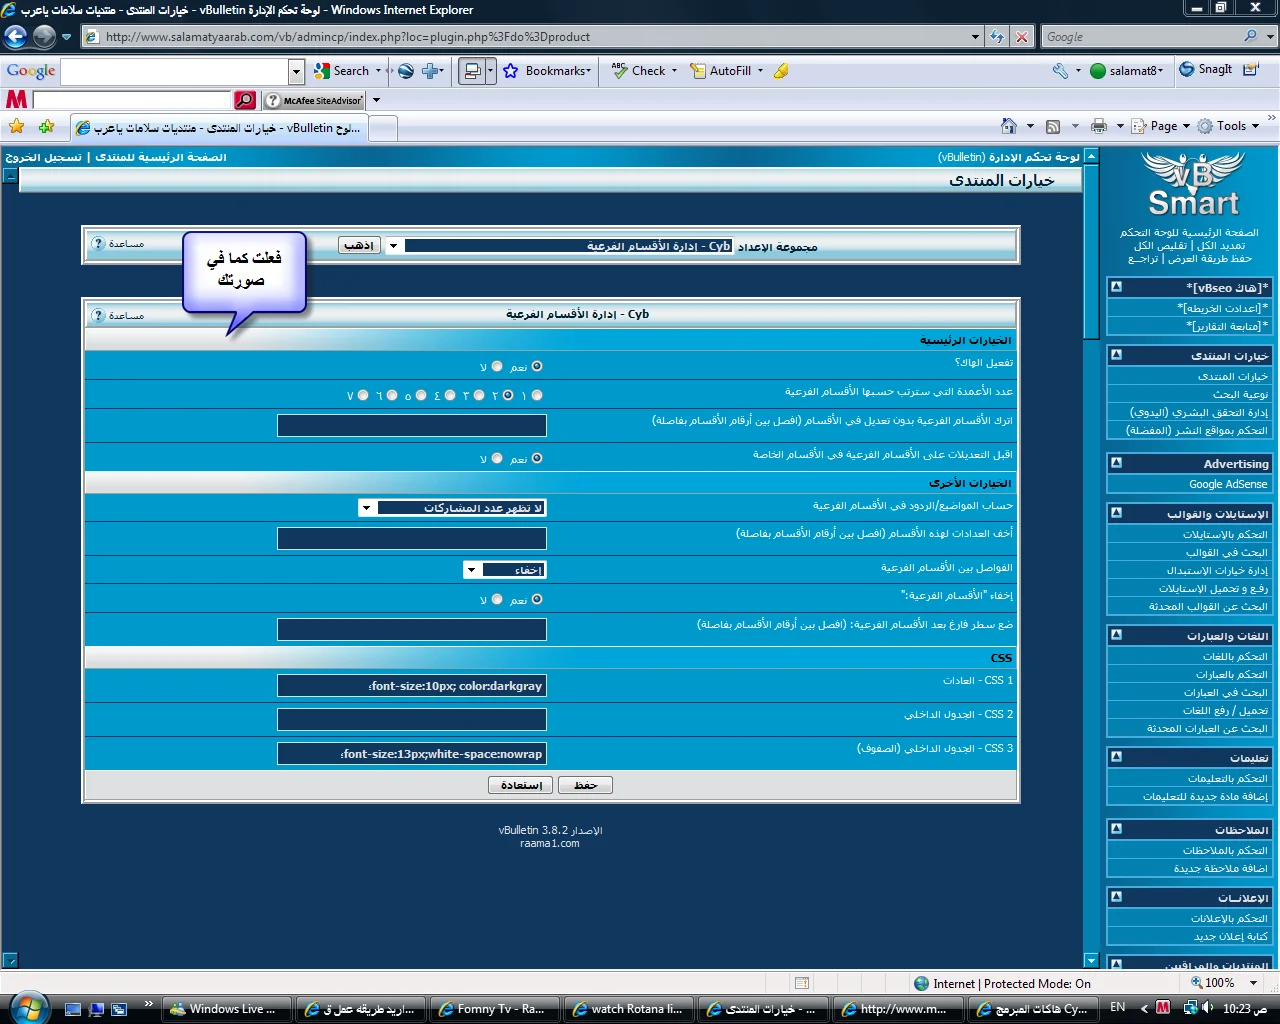The height and width of the screenshot is (1024, 1280).
Task: Select 'لا' for إخفاء الأقسام الفرعية
Action: [x=497, y=600]
